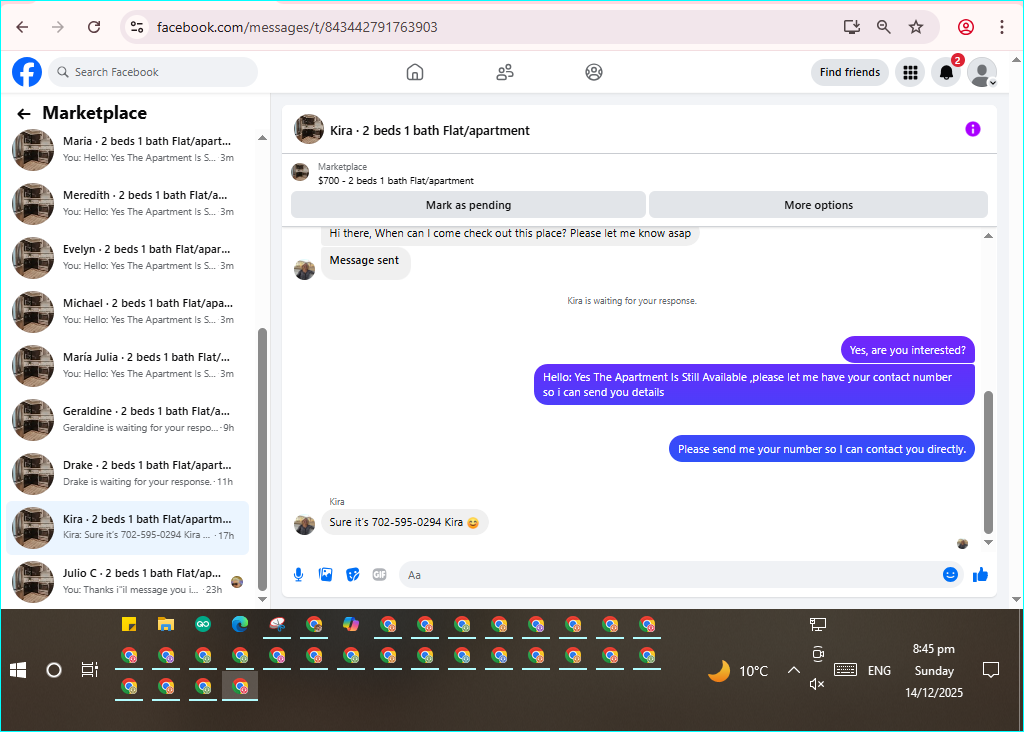Open Maria's conversation in the list
1024x732 pixels.
128,150
